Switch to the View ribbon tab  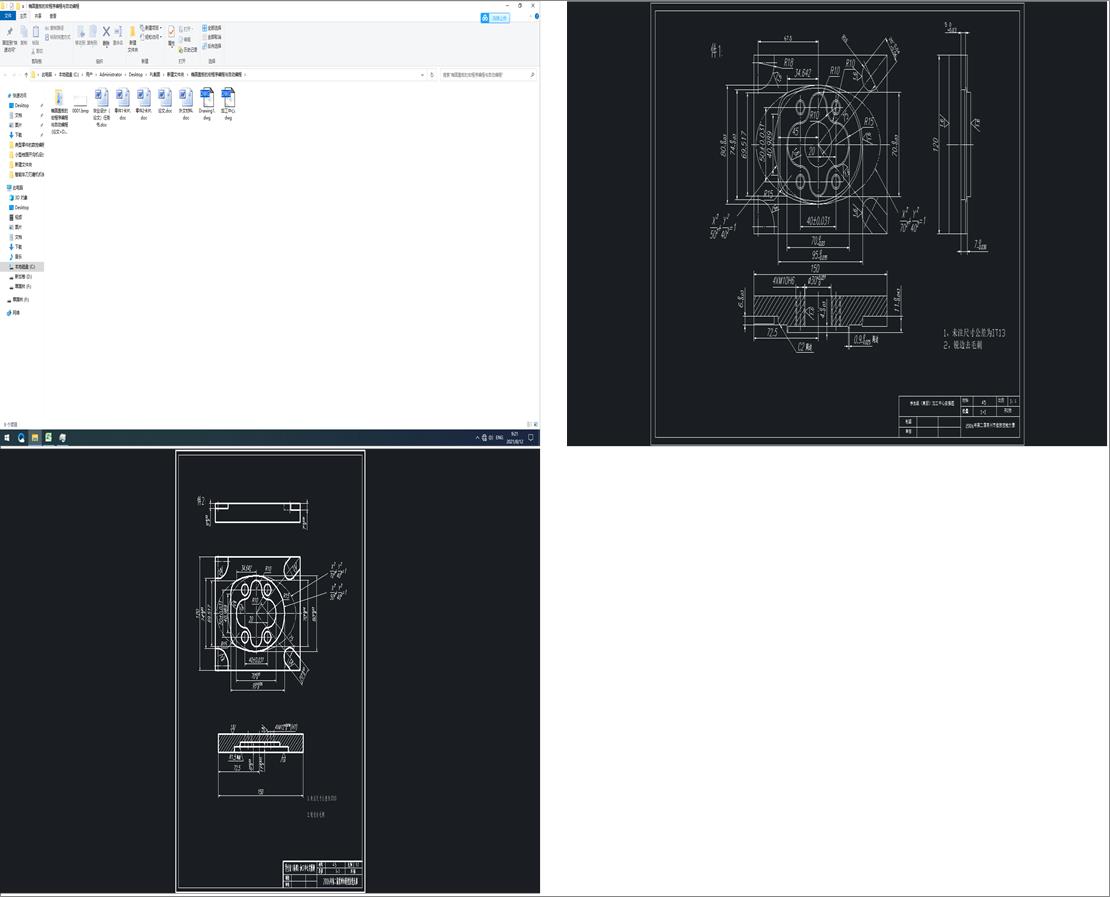[x=53, y=16]
